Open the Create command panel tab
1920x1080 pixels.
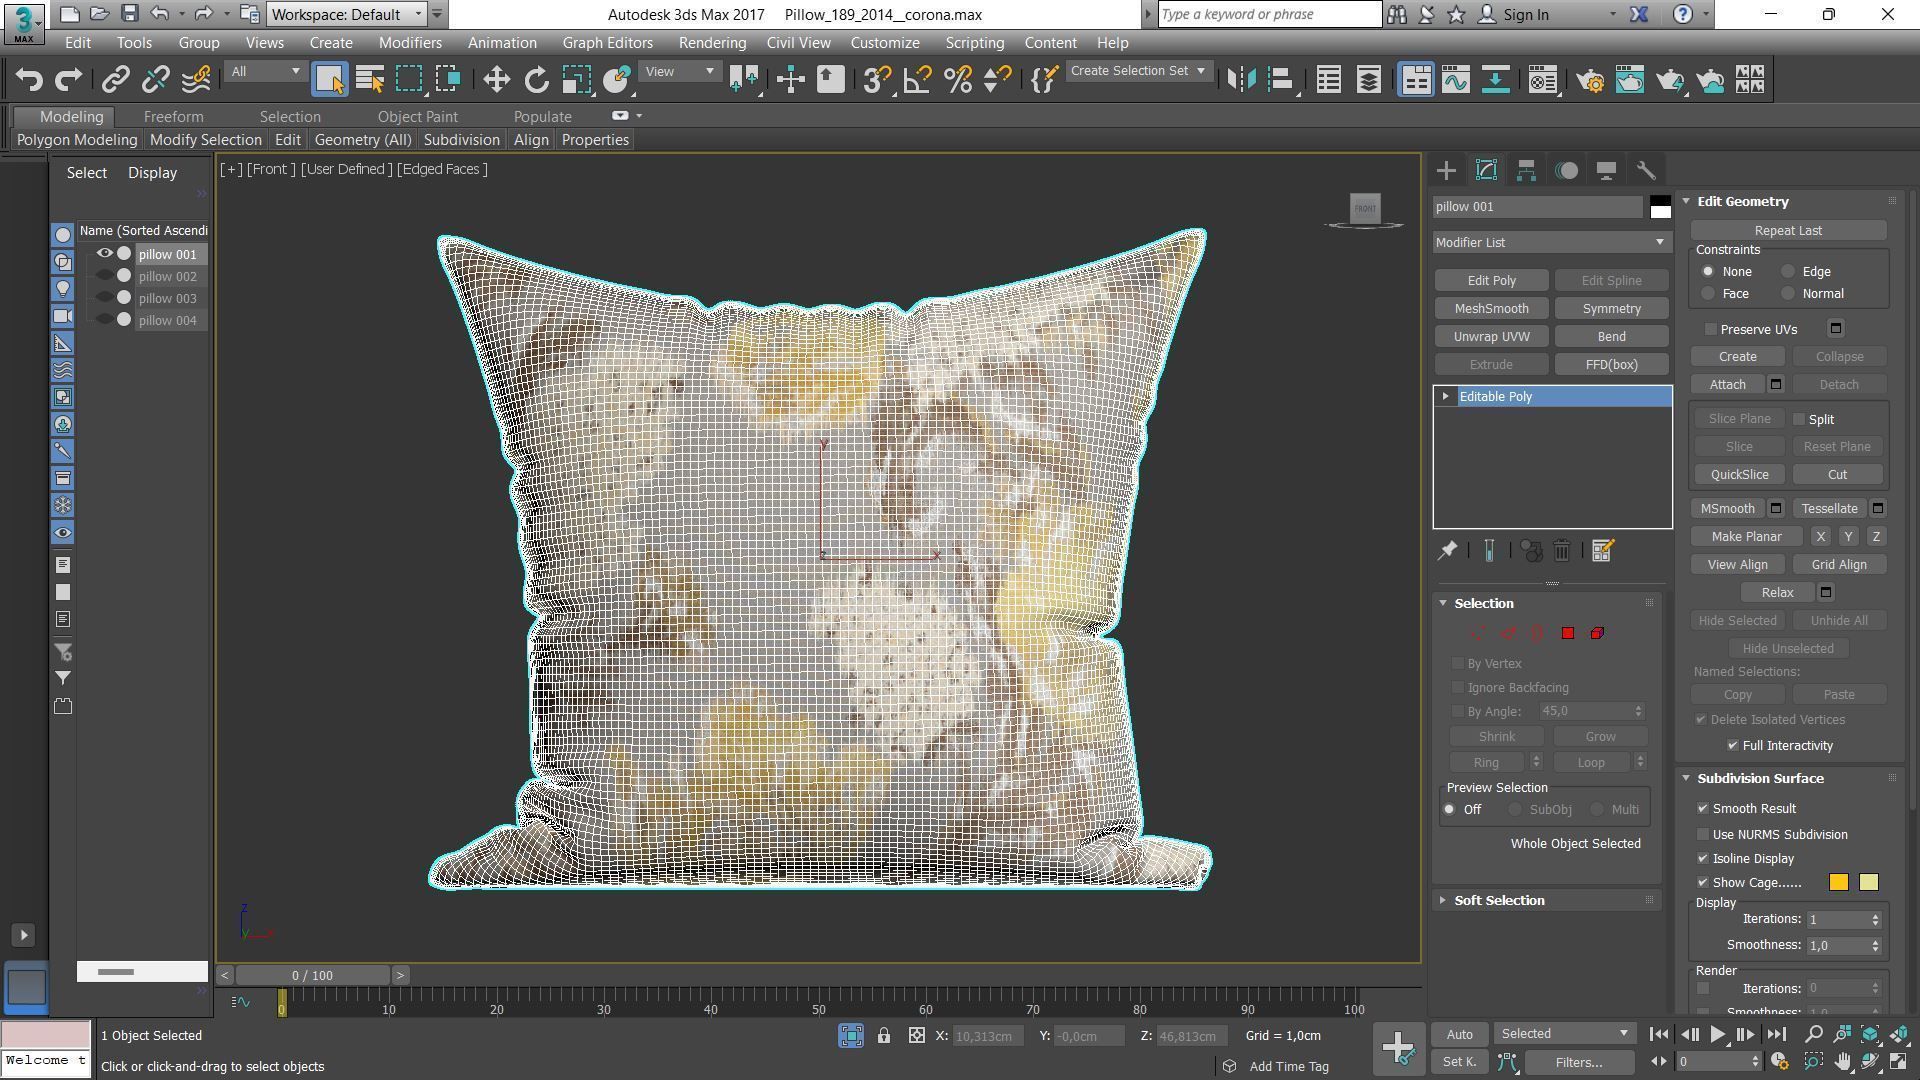(1446, 170)
